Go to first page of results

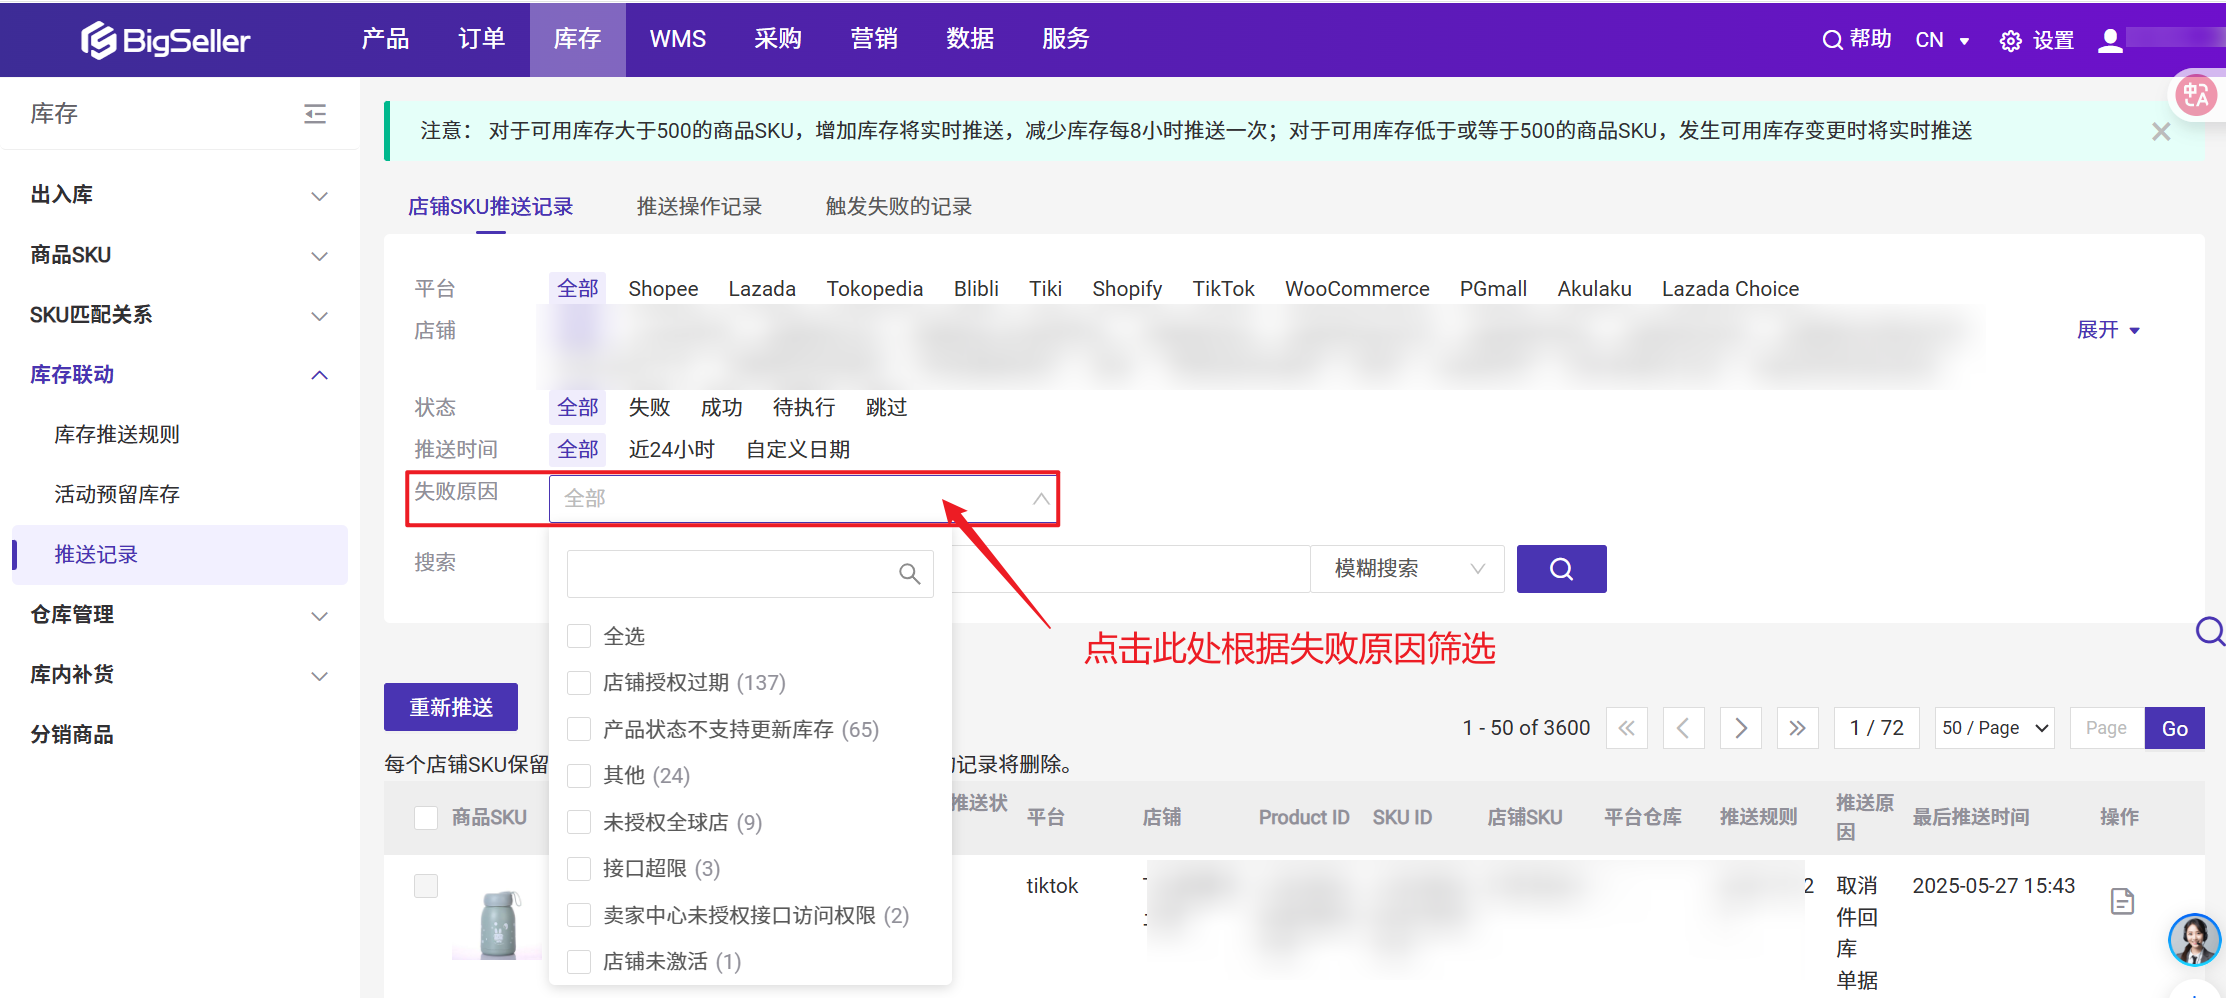click(1627, 728)
